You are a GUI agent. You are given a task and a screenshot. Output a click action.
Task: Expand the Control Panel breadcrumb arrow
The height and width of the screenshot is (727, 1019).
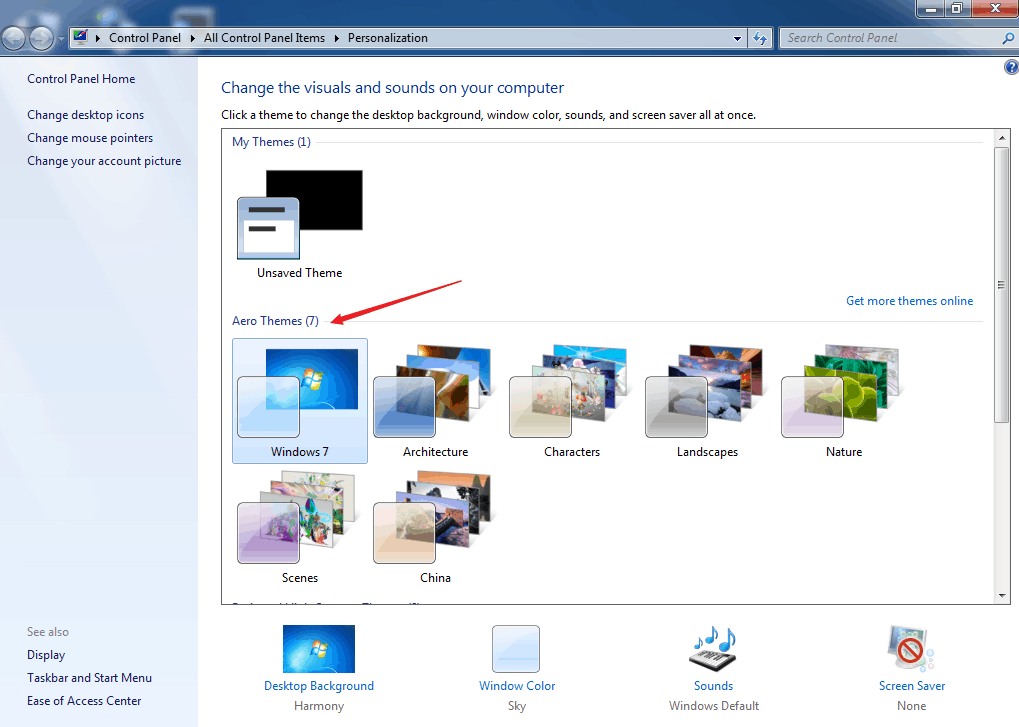192,38
